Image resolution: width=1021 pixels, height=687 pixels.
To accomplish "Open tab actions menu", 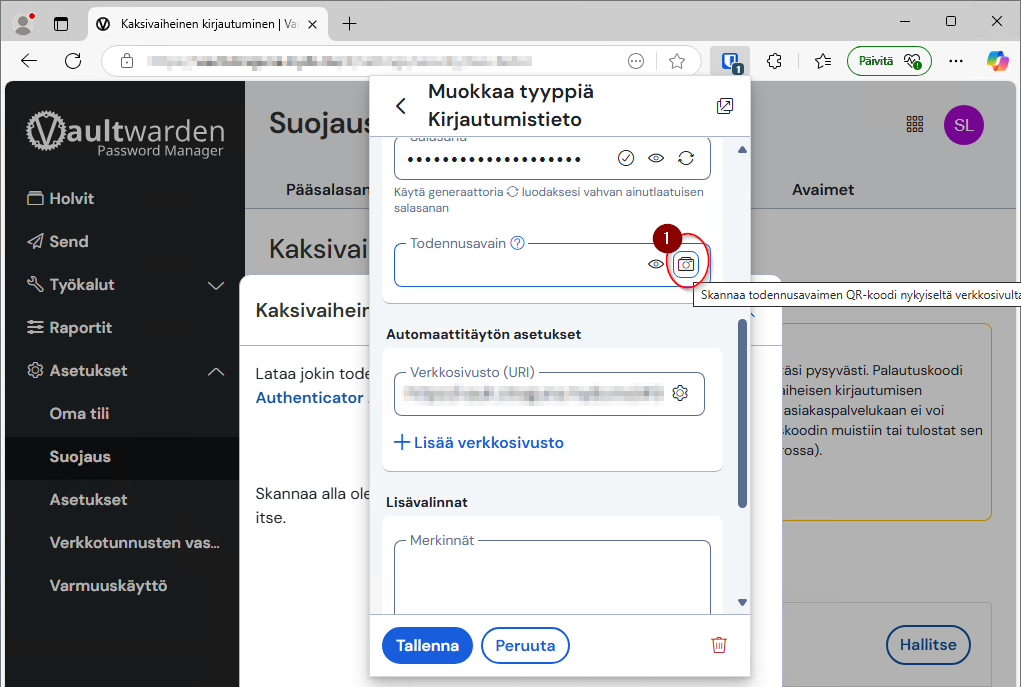I will (x=61, y=24).
